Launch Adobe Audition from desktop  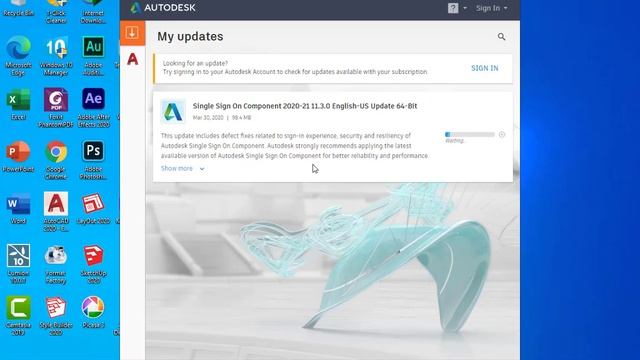click(x=93, y=55)
